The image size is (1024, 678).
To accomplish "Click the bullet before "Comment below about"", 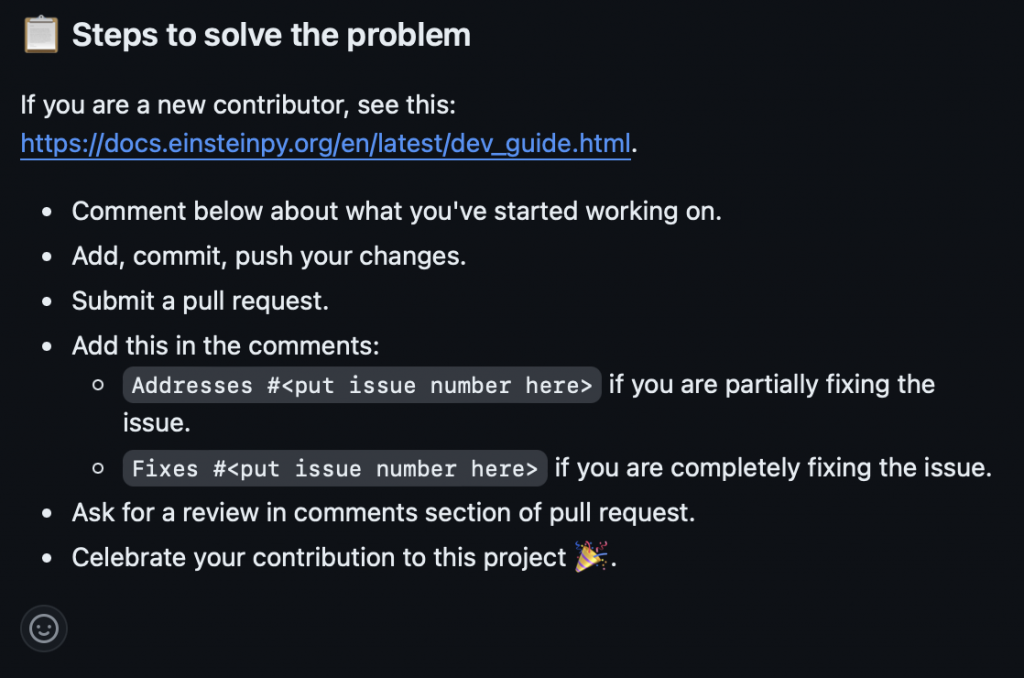I will 47,212.
